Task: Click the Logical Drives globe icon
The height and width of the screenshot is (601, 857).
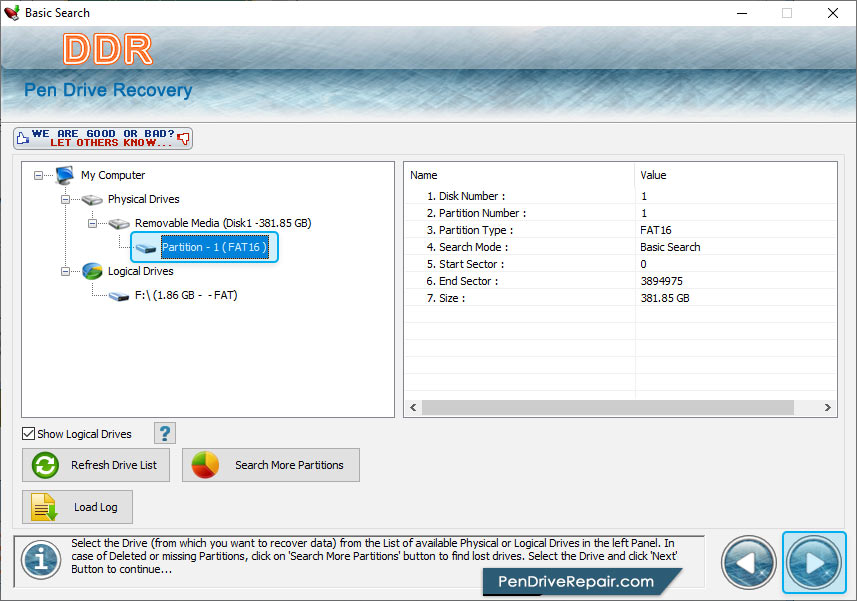Action: click(92, 271)
